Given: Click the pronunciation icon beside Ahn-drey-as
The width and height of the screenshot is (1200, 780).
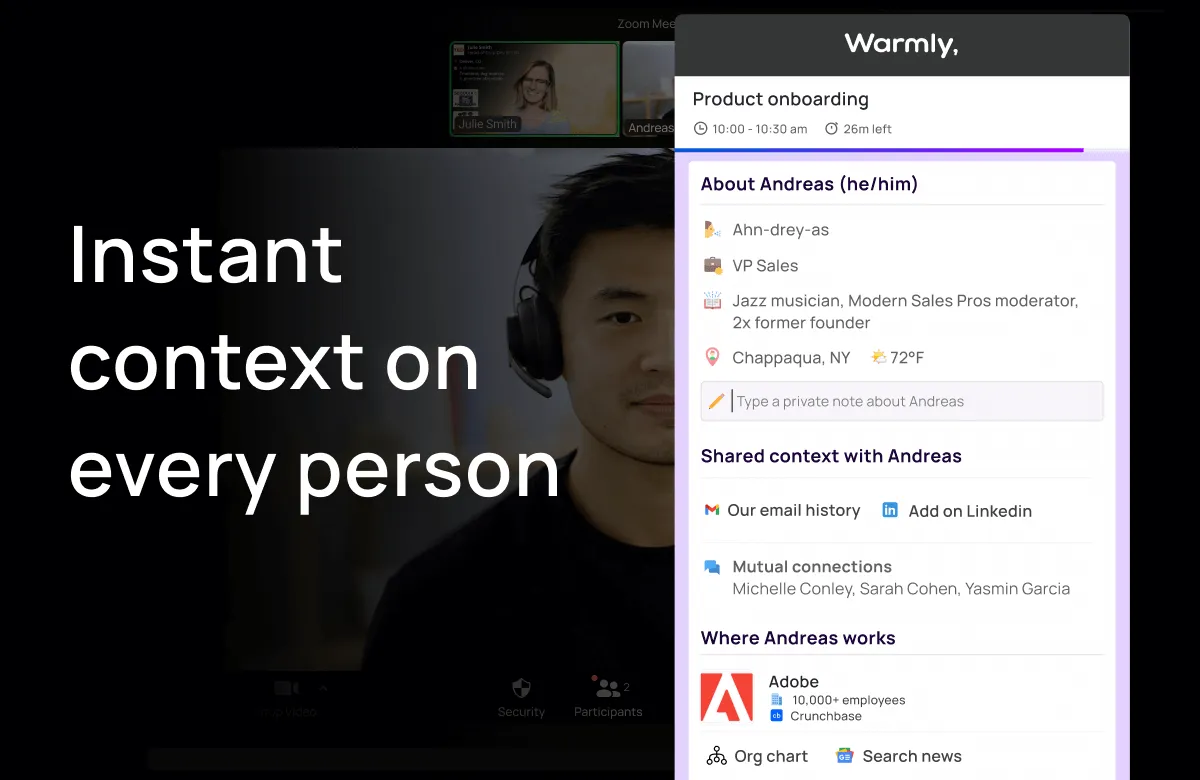Looking at the screenshot, I should tap(712, 230).
